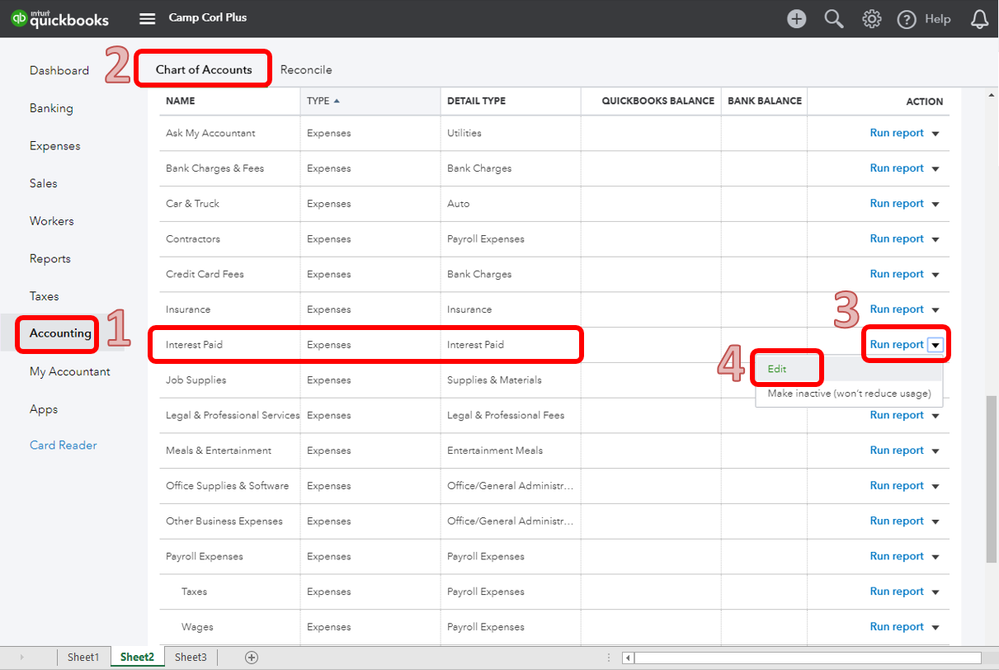
Task: Click the QuickBooks logo
Action: click(x=61, y=18)
